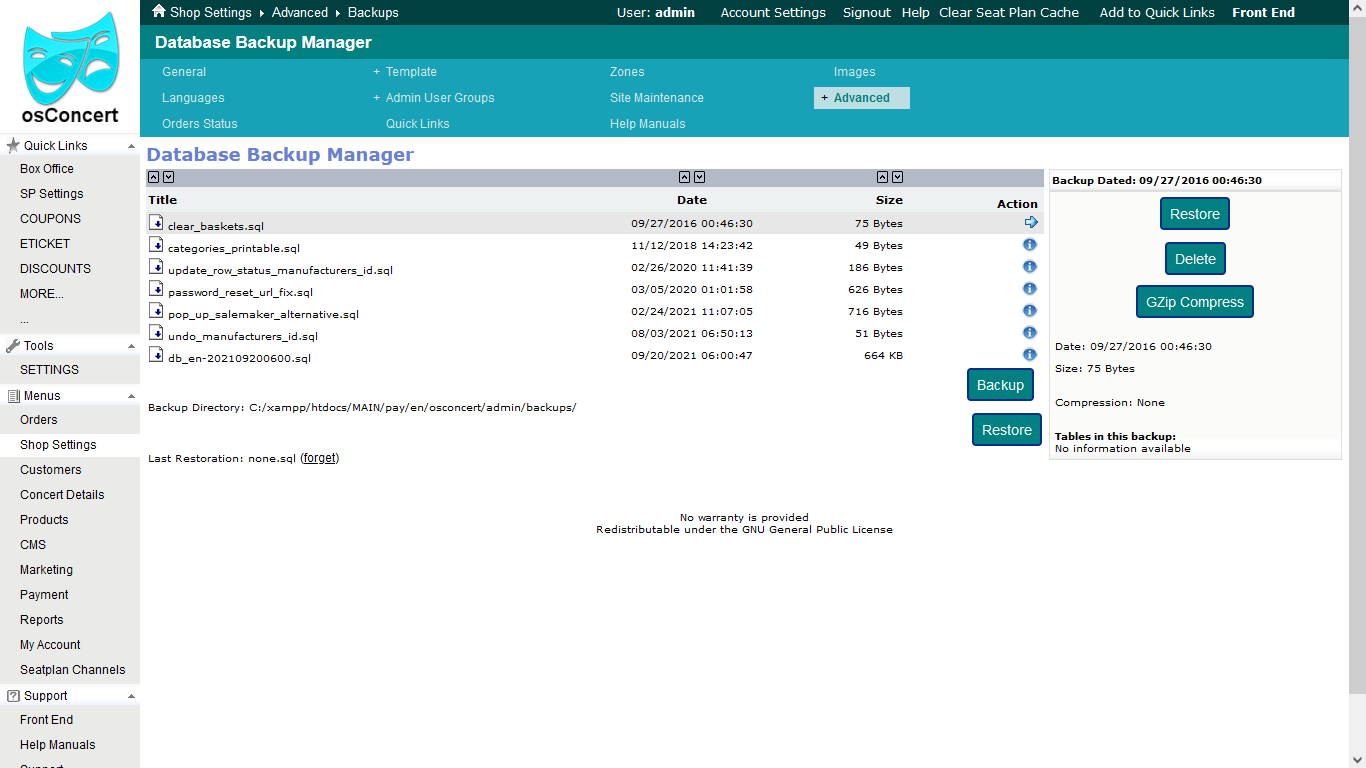Click the forget link for last restoration
This screenshot has height=768, width=1366.
(x=320, y=458)
